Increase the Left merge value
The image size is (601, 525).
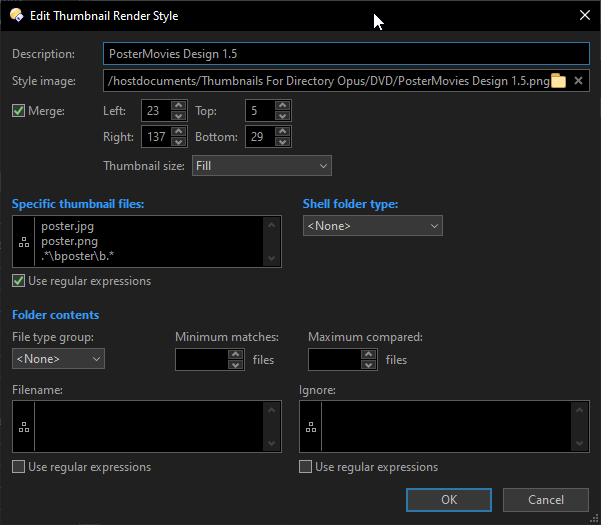coord(178,105)
